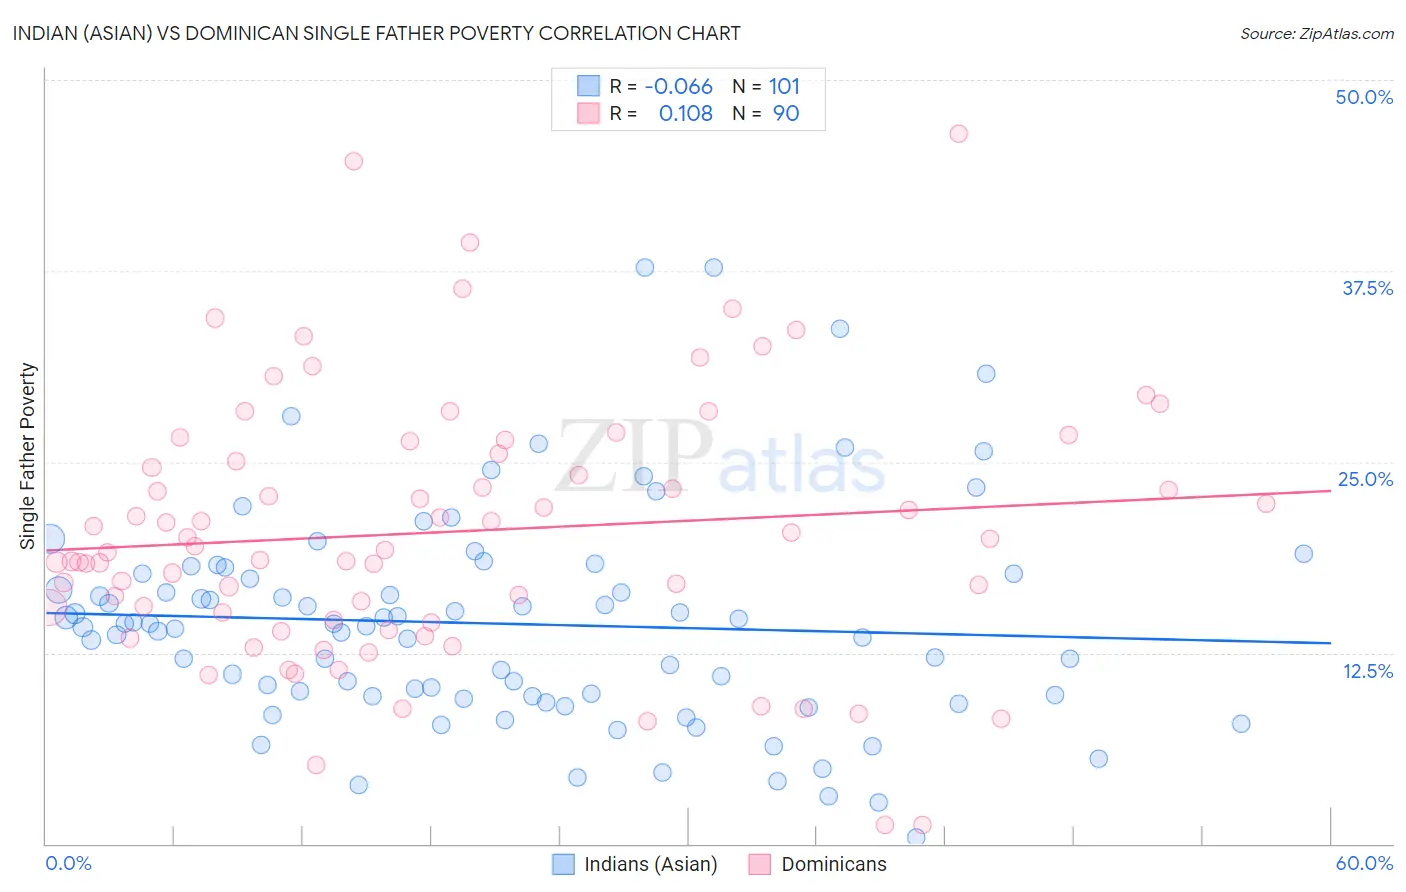The width and height of the screenshot is (1406, 892).
Task: Click the blue Indians (Asian) legend swatch
Action: click(563, 864)
